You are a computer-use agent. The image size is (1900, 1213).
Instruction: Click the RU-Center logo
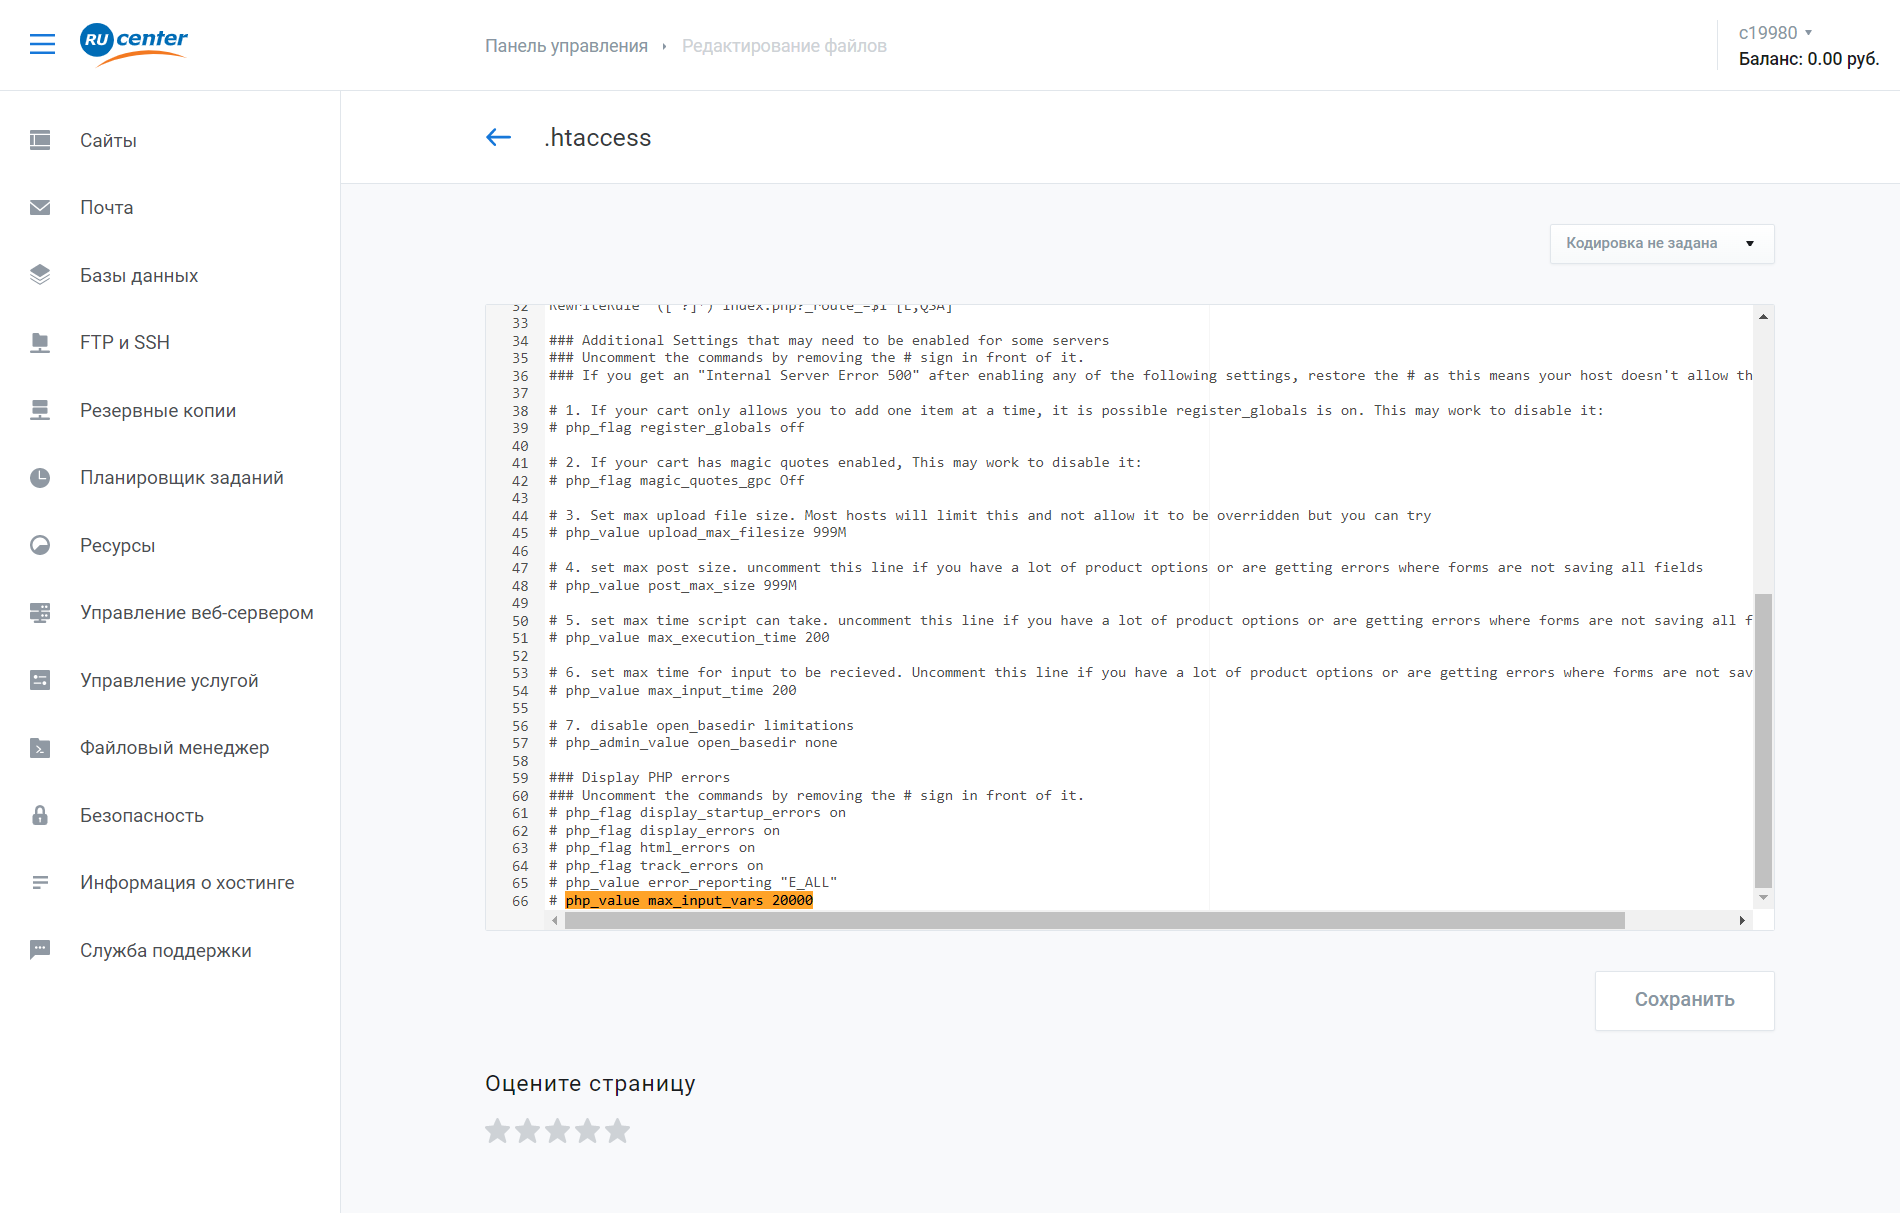[134, 43]
